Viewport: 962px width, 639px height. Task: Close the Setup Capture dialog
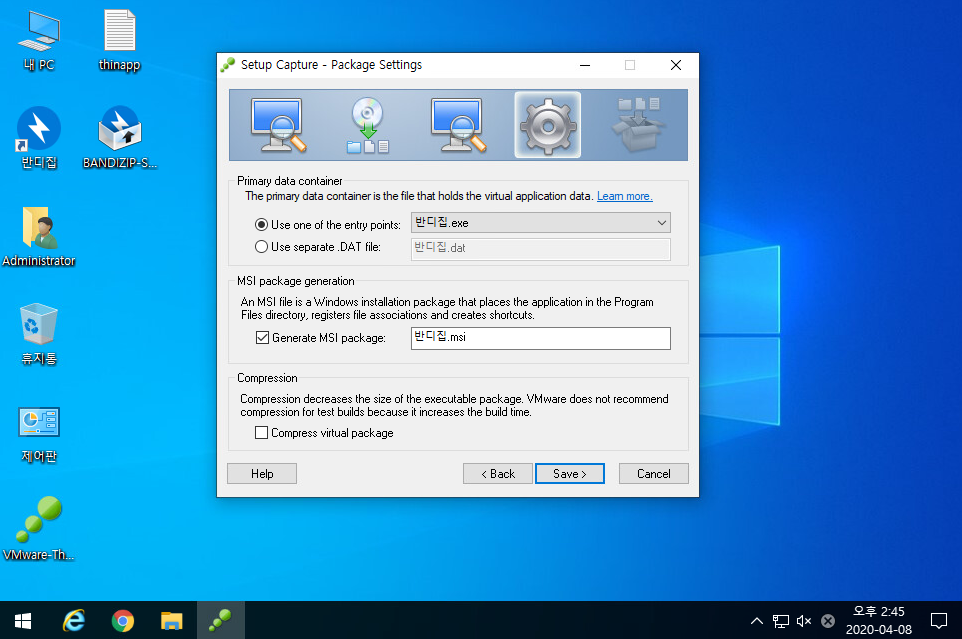click(675, 65)
